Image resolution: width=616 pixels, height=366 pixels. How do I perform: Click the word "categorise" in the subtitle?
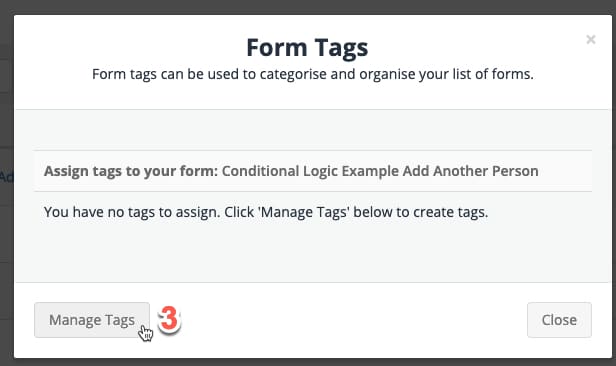pyautogui.click(x=293, y=74)
